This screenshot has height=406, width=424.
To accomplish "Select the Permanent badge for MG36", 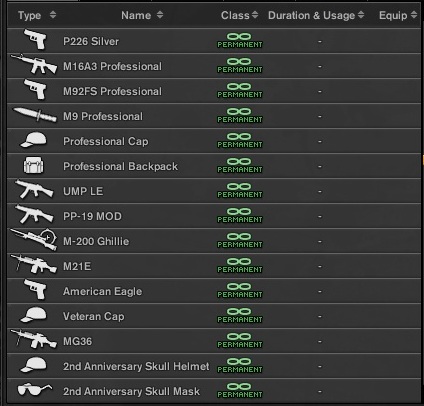I will [240, 341].
